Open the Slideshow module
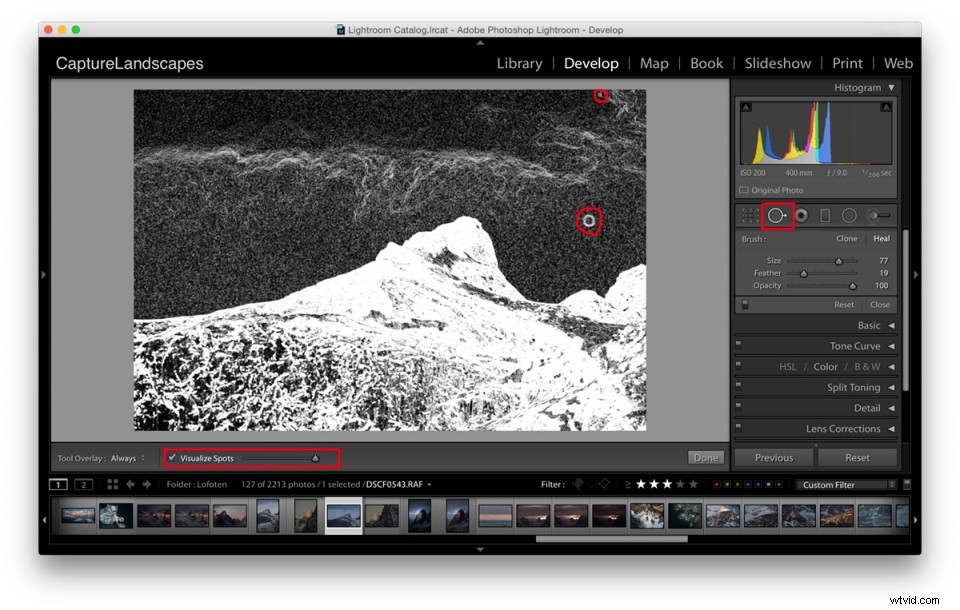This screenshot has height=610, width=960. tap(778, 63)
